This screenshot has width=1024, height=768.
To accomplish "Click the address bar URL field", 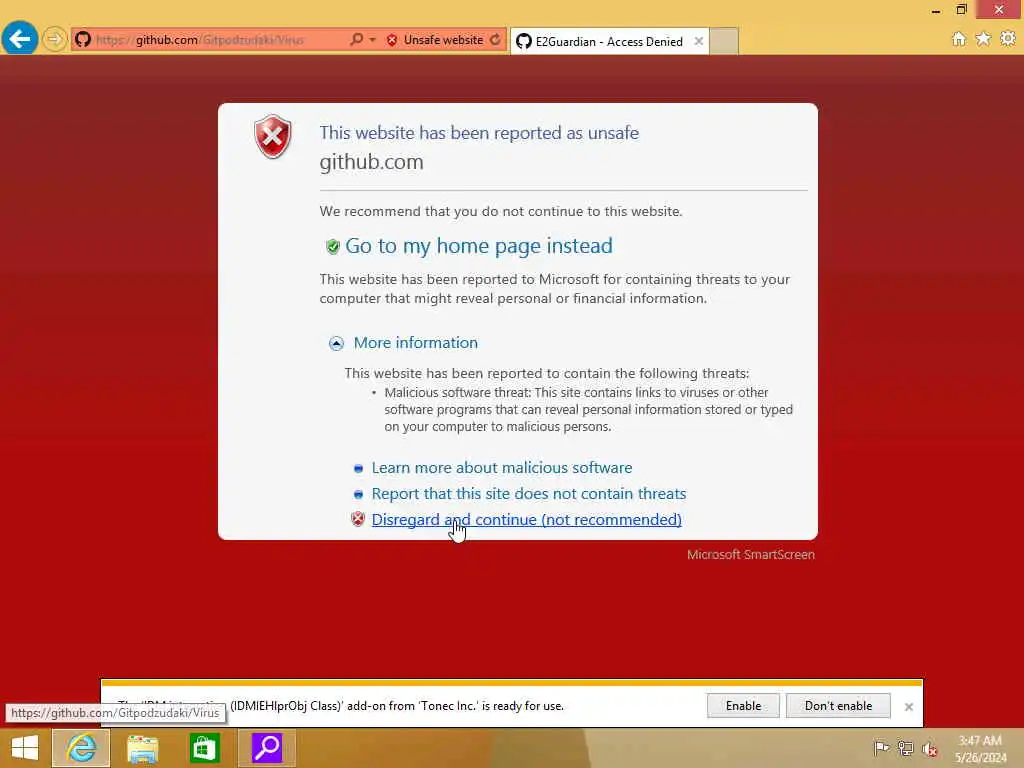I will tap(219, 40).
